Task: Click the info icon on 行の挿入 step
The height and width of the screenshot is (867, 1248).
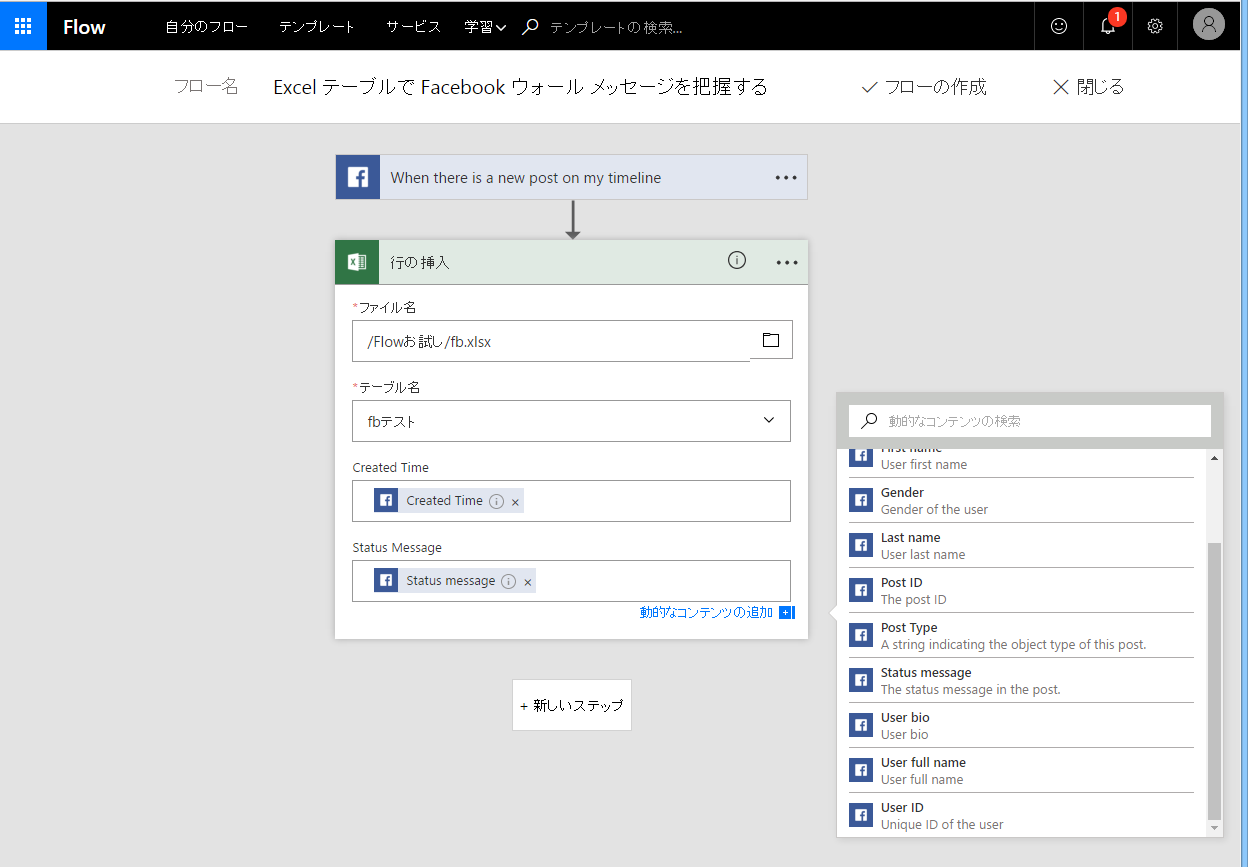Action: click(737, 260)
